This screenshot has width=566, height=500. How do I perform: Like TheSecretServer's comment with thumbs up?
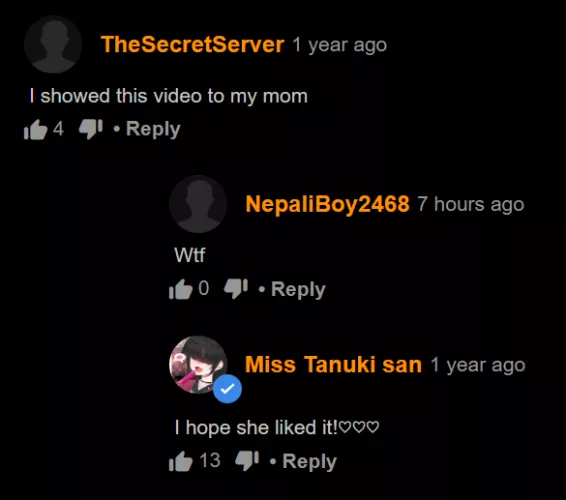pyautogui.click(x=35, y=129)
